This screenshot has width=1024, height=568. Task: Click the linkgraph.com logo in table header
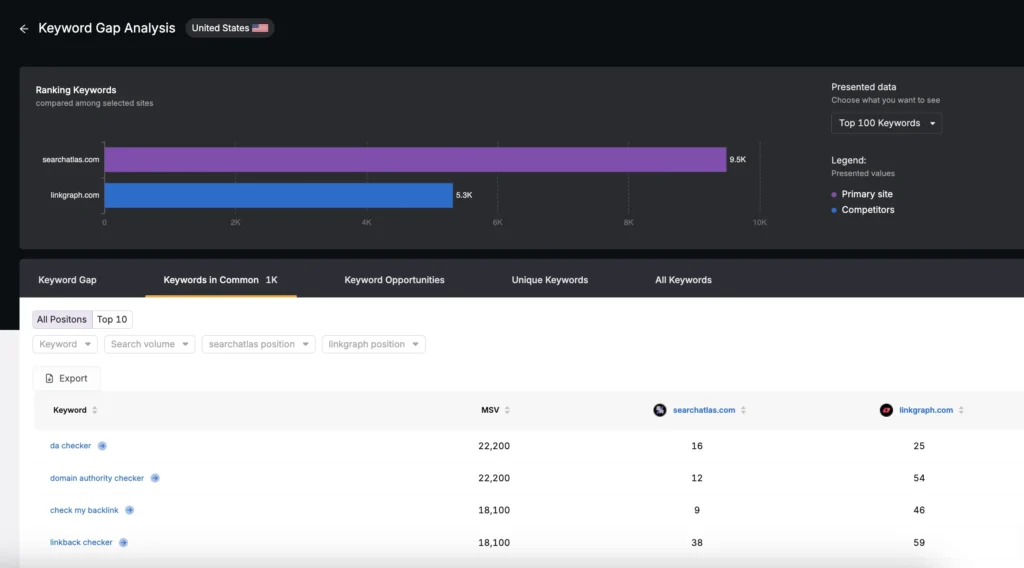click(x=886, y=410)
